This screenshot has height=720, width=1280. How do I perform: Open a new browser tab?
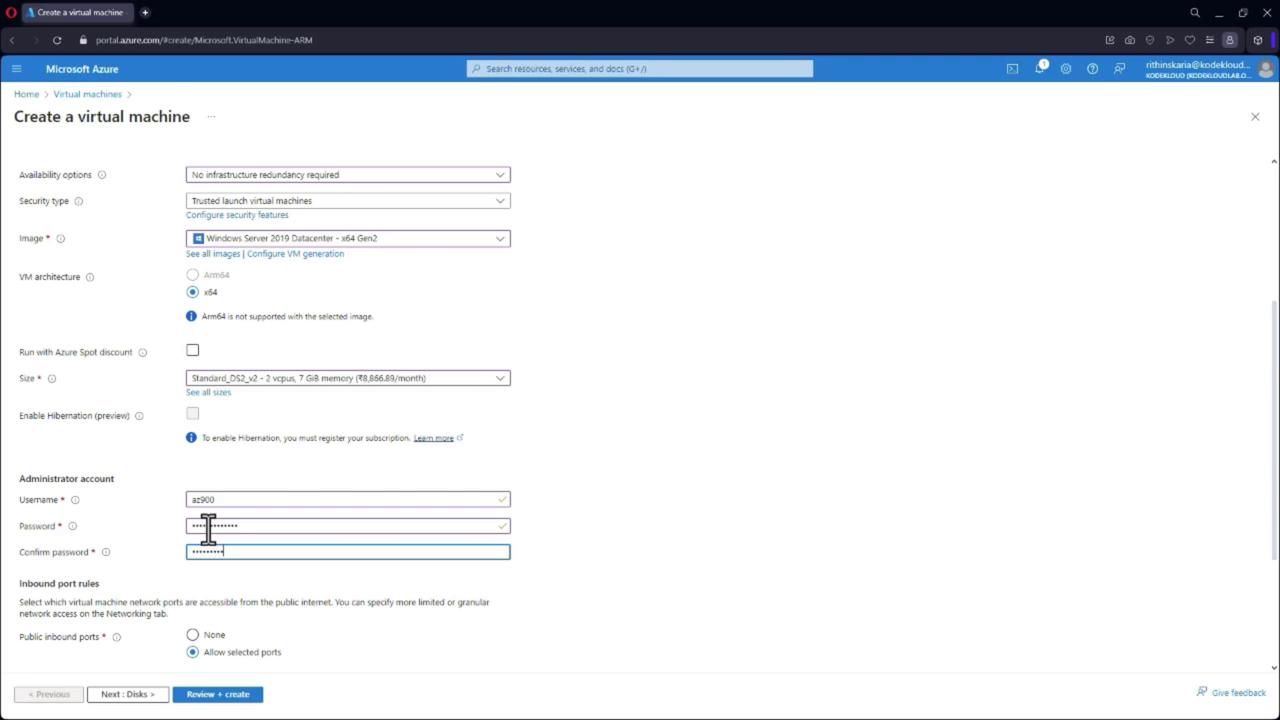(x=145, y=13)
